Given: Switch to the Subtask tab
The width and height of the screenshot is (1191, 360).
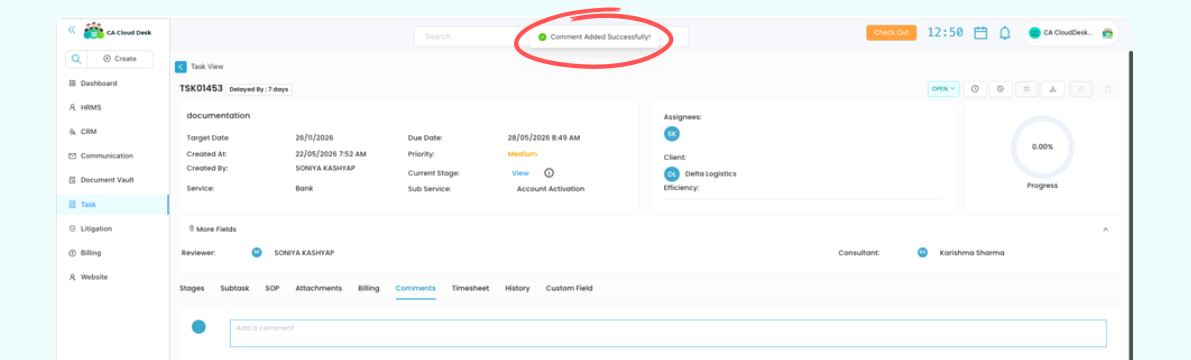Looking at the screenshot, I should [x=235, y=289].
